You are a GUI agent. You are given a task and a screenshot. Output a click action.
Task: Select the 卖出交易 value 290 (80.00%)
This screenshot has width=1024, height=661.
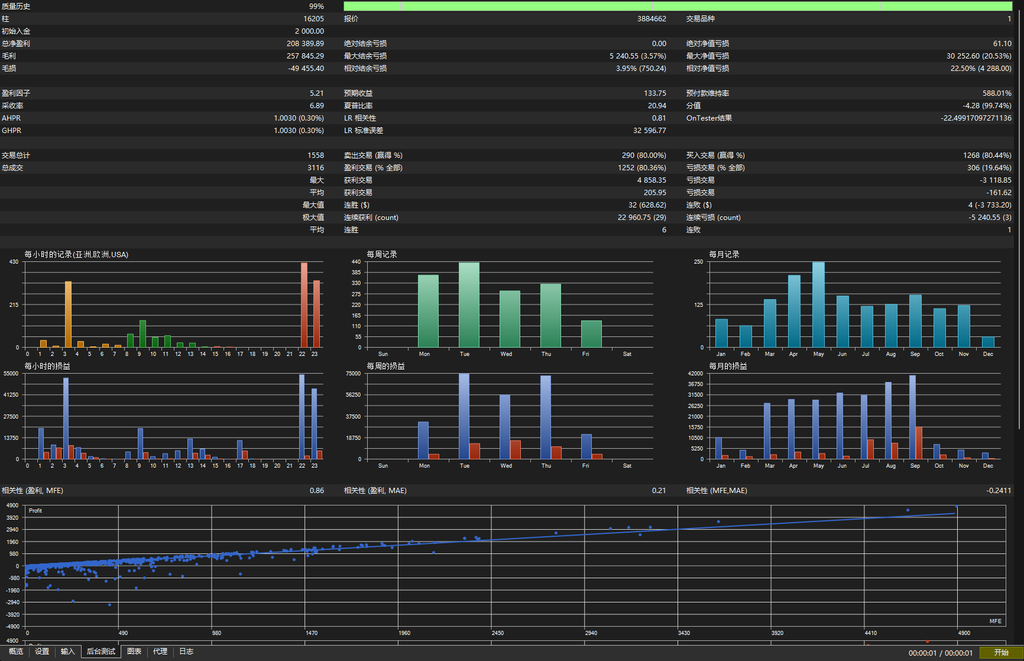point(644,155)
